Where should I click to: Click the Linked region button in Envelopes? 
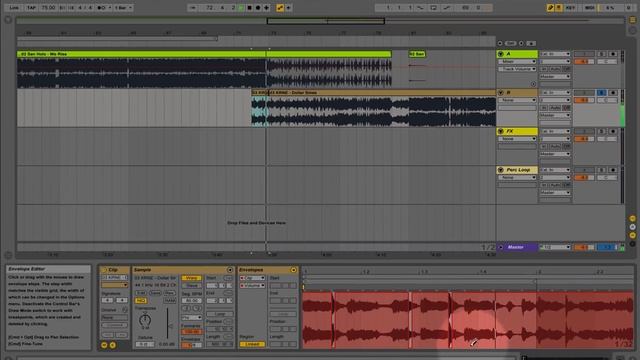click(x=252, y=344)
